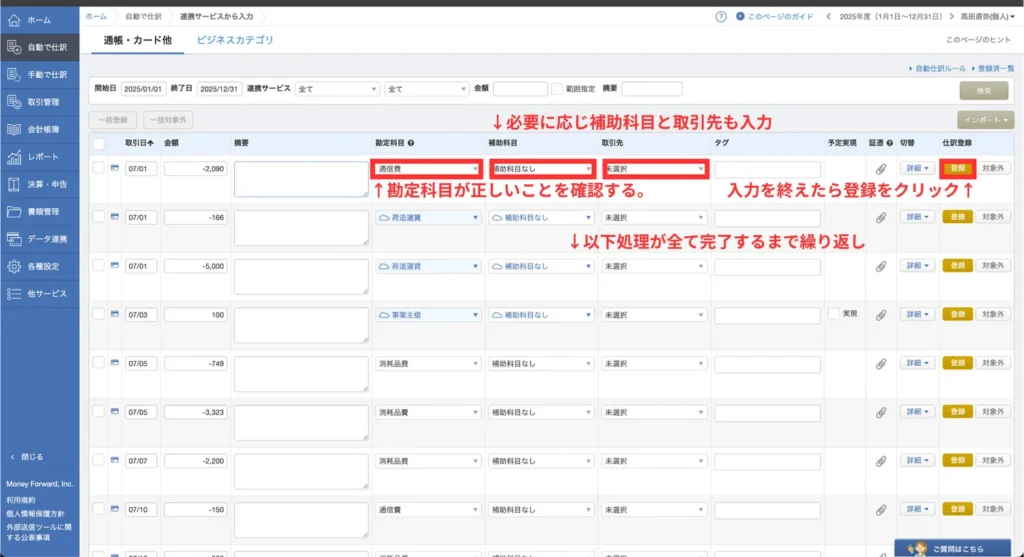Check the row checkbox for 07/03 amount 100

[x=98, y=313]
